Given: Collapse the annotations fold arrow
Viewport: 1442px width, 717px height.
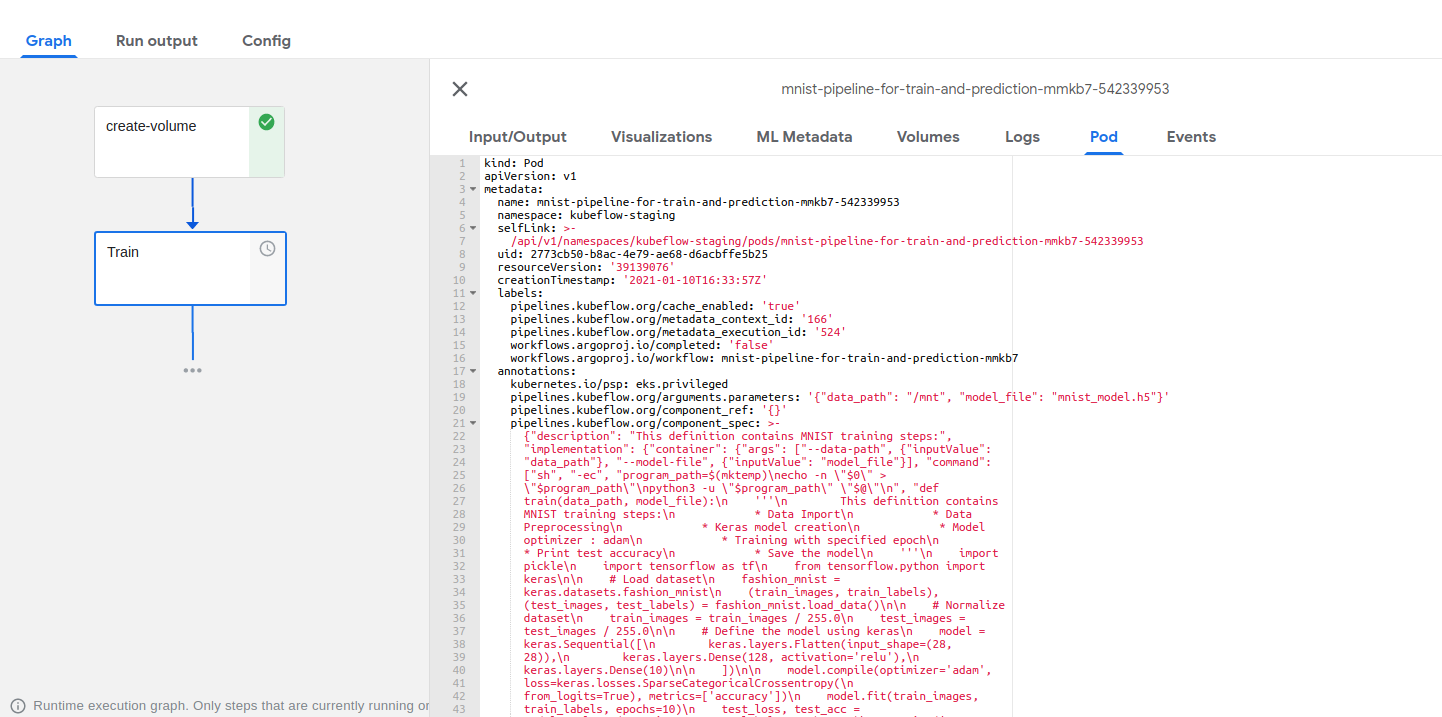Looking at the screenshot, I should (473, 371).
